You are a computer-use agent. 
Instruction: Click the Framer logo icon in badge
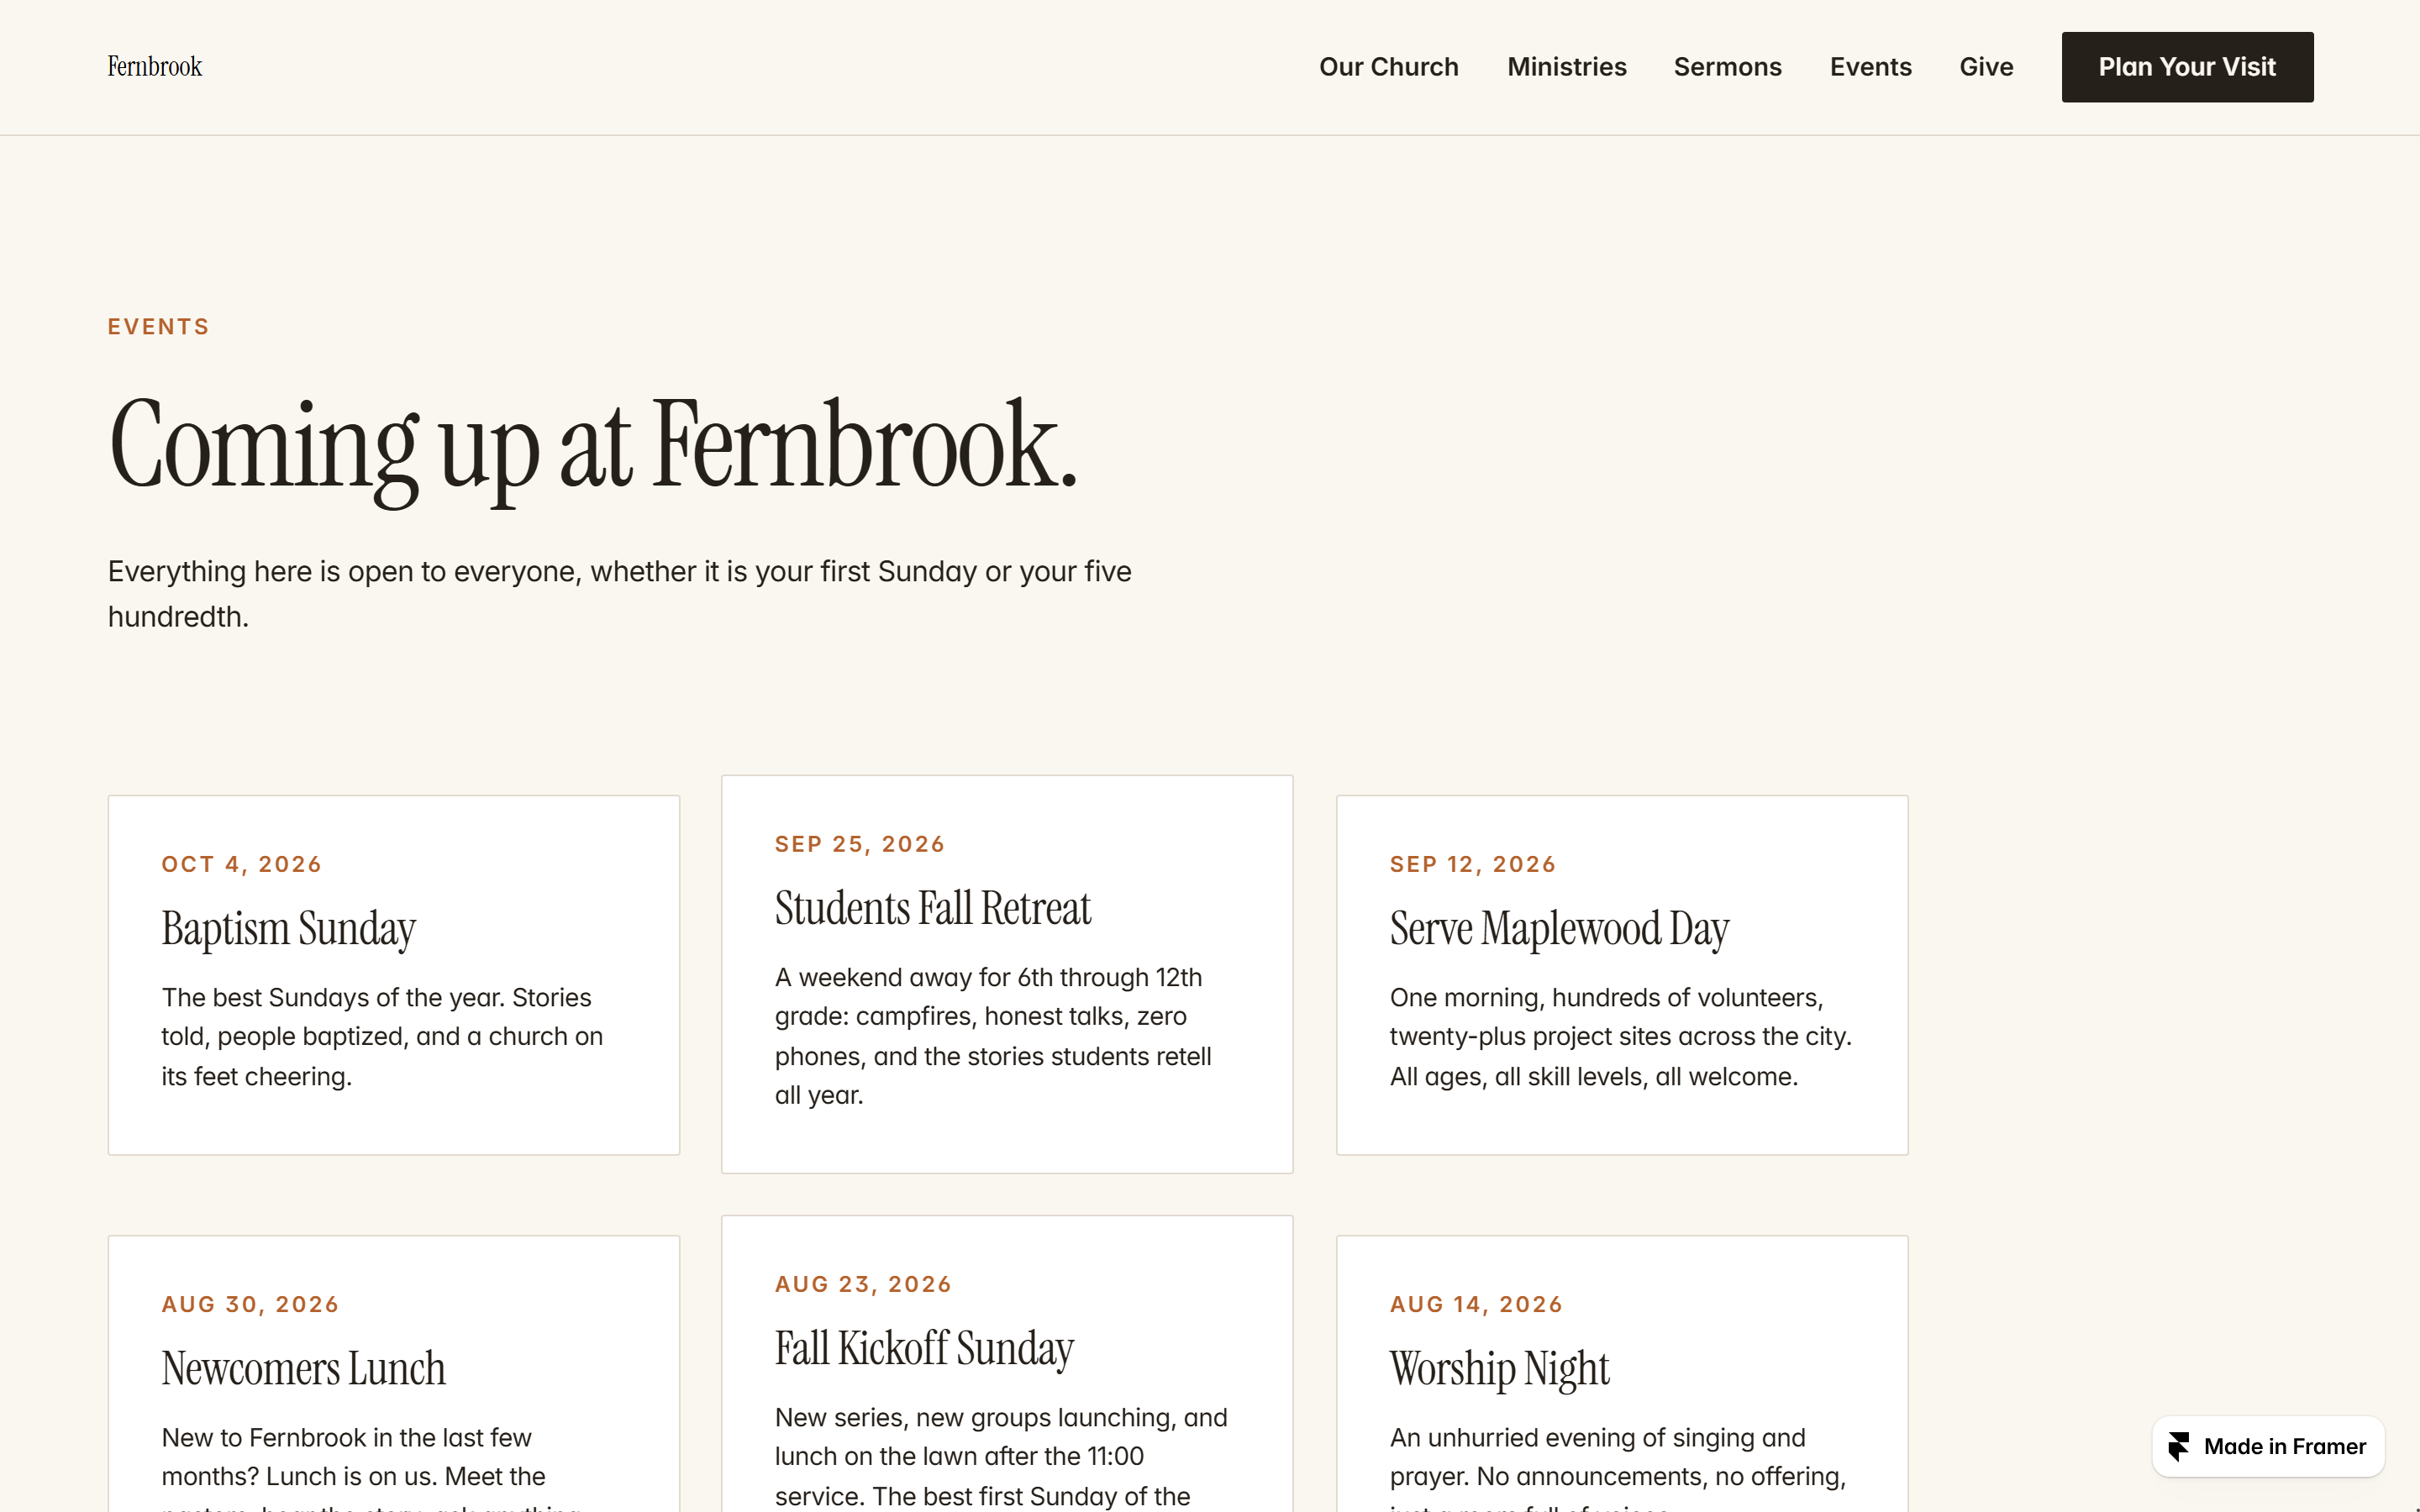pos(2178,1446)
